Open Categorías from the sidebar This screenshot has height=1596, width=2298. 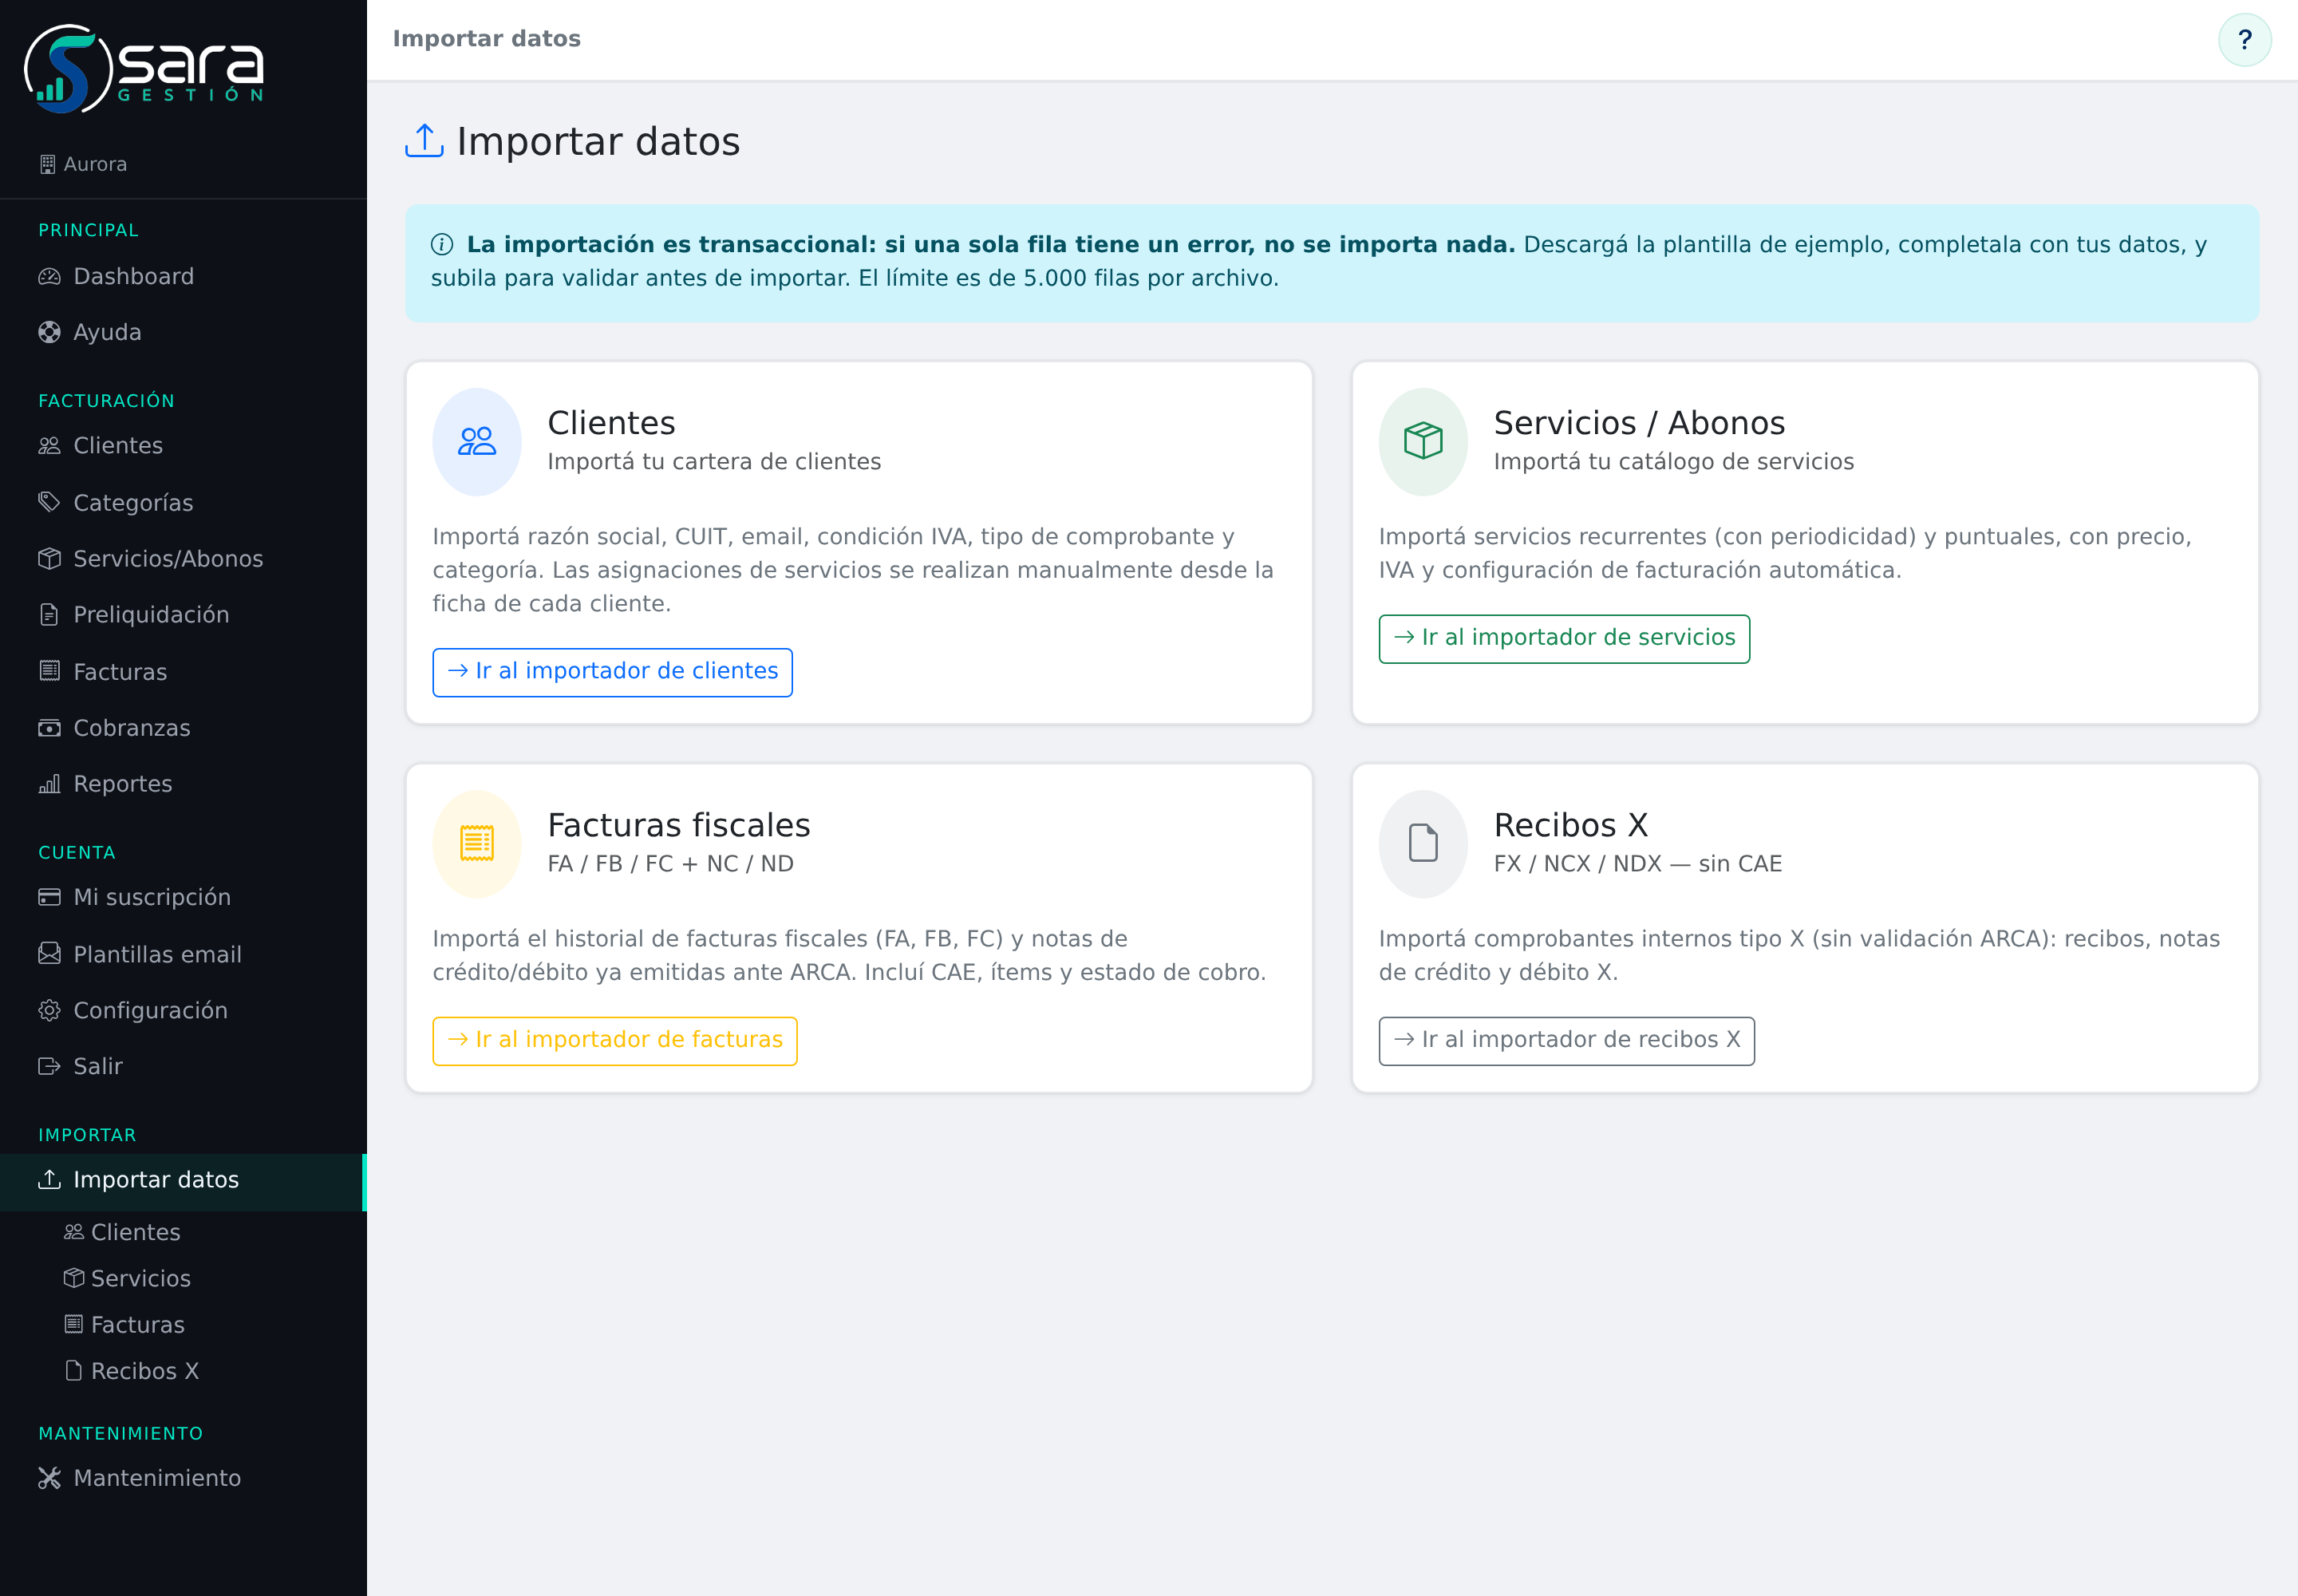tap(182, 502)
